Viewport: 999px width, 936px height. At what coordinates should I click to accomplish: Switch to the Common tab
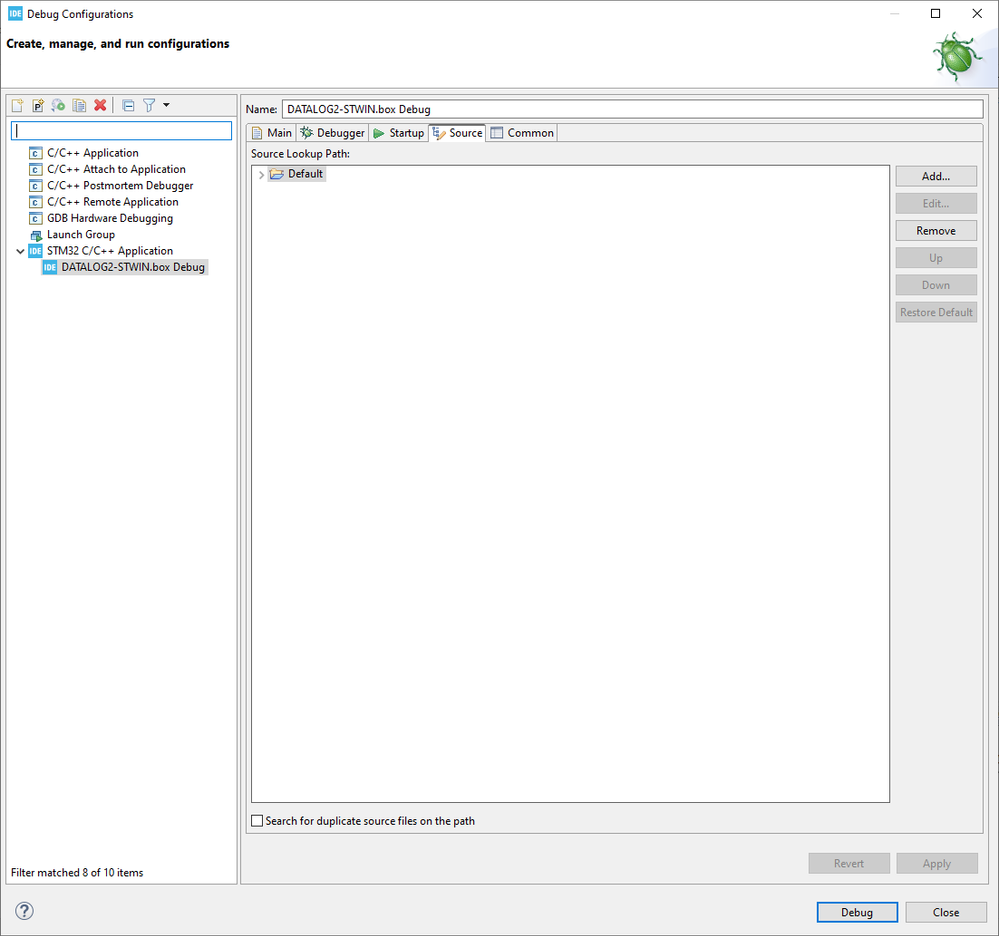pyautogui.click(x=522, y=133)
